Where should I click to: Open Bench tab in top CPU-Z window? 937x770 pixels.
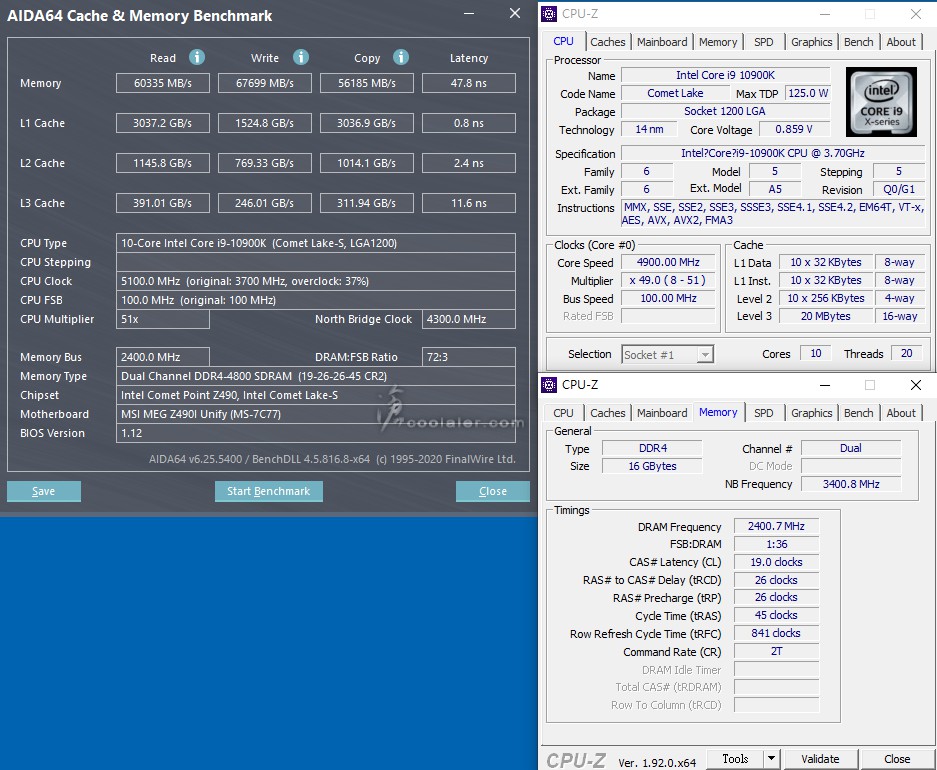click(858, 42)
